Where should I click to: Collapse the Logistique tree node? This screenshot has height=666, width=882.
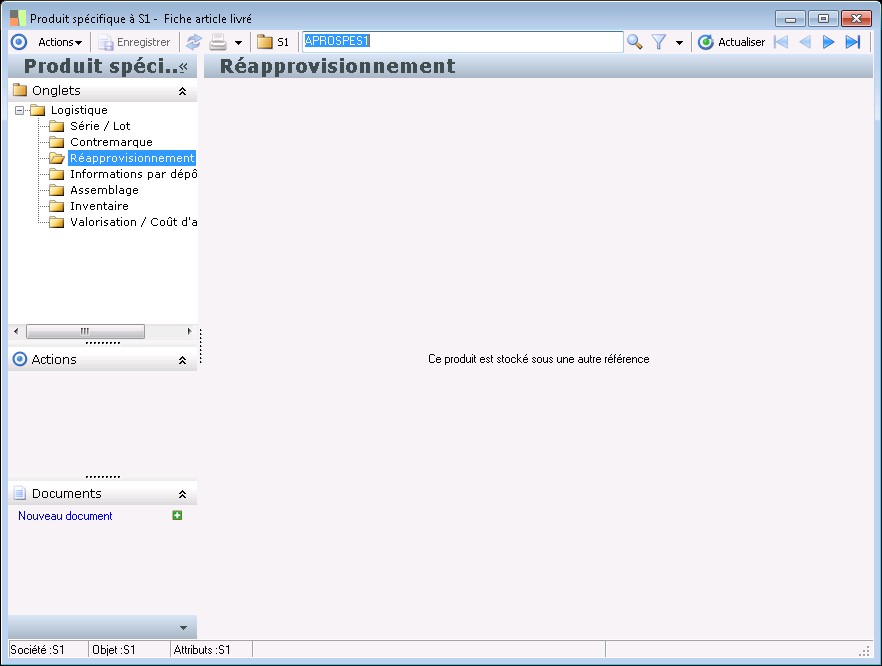point(20,110)
